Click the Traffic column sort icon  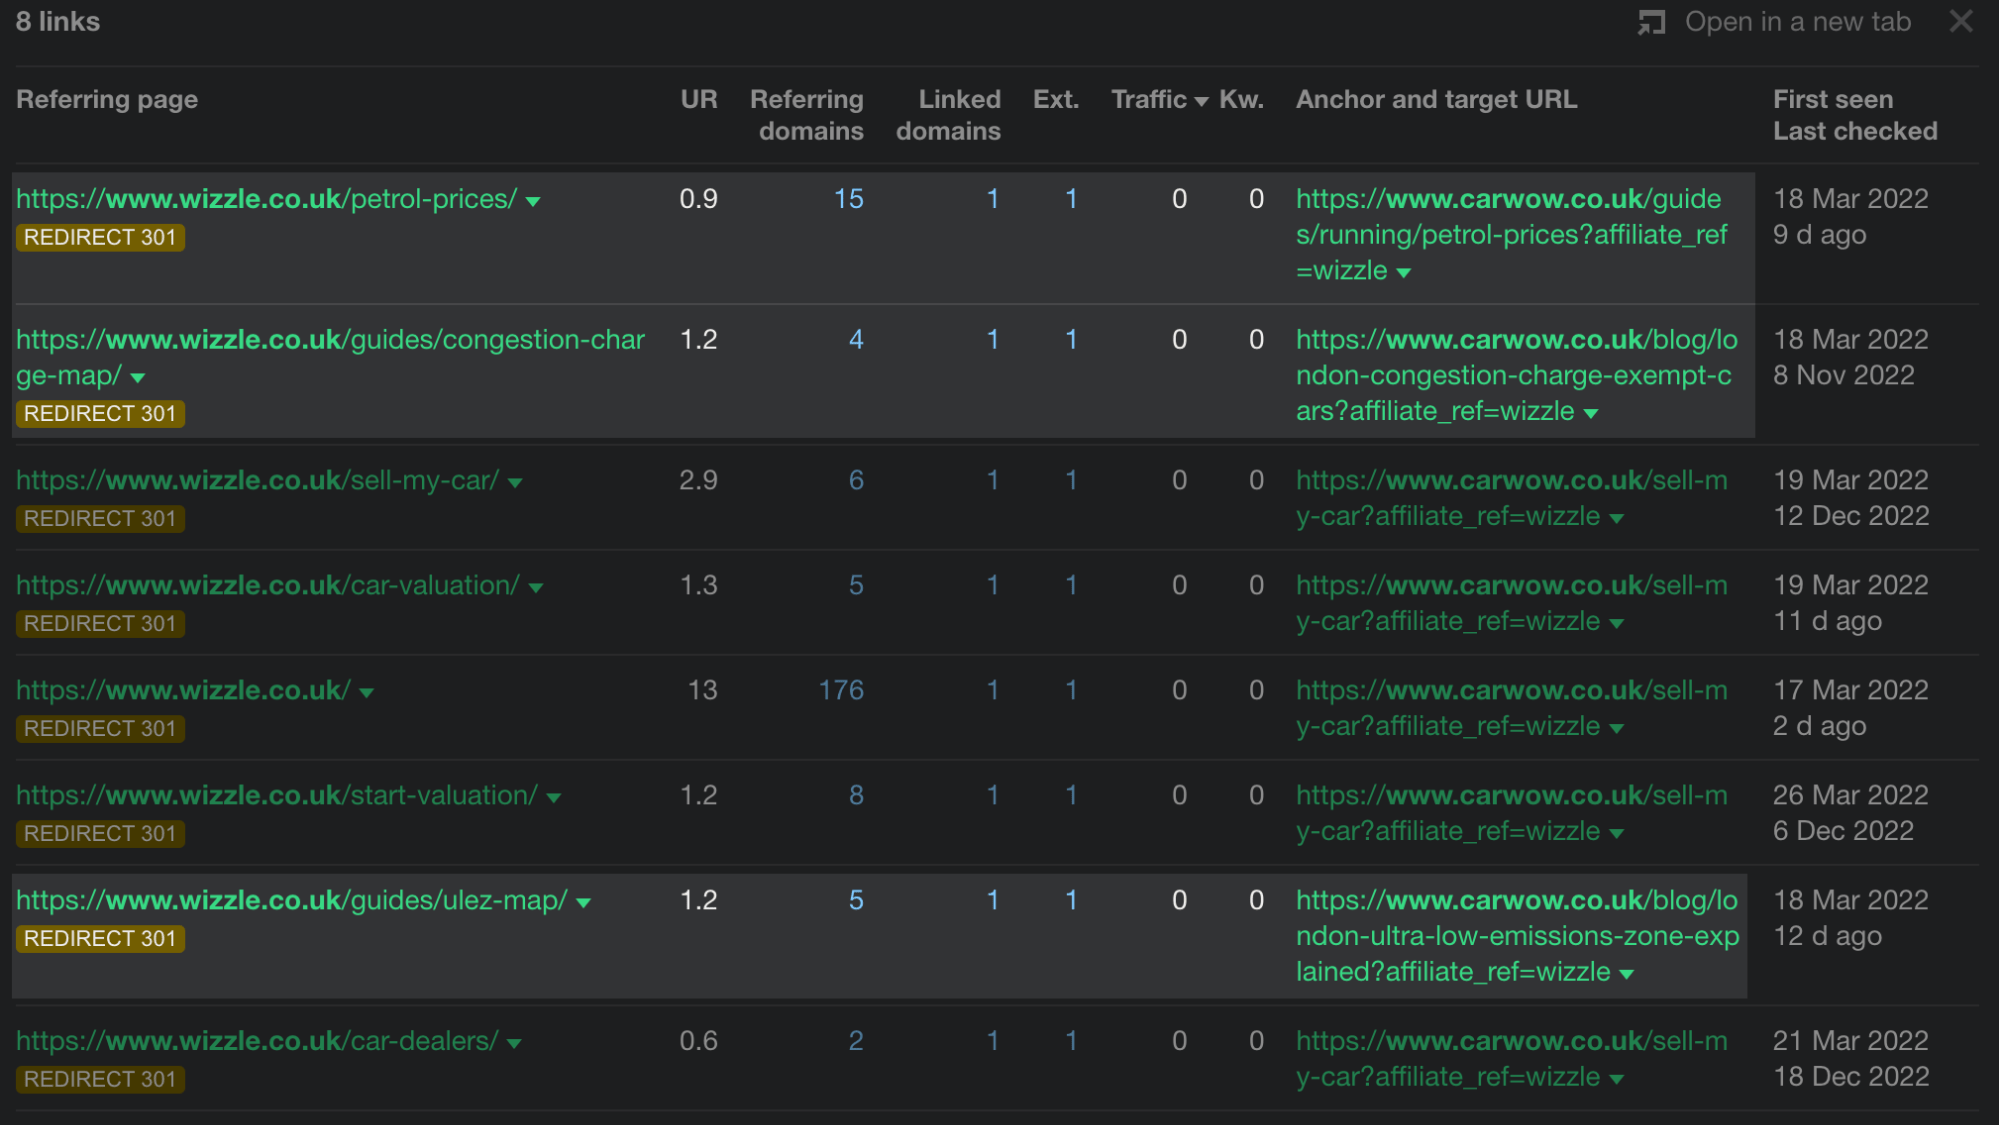[1199, 99]
